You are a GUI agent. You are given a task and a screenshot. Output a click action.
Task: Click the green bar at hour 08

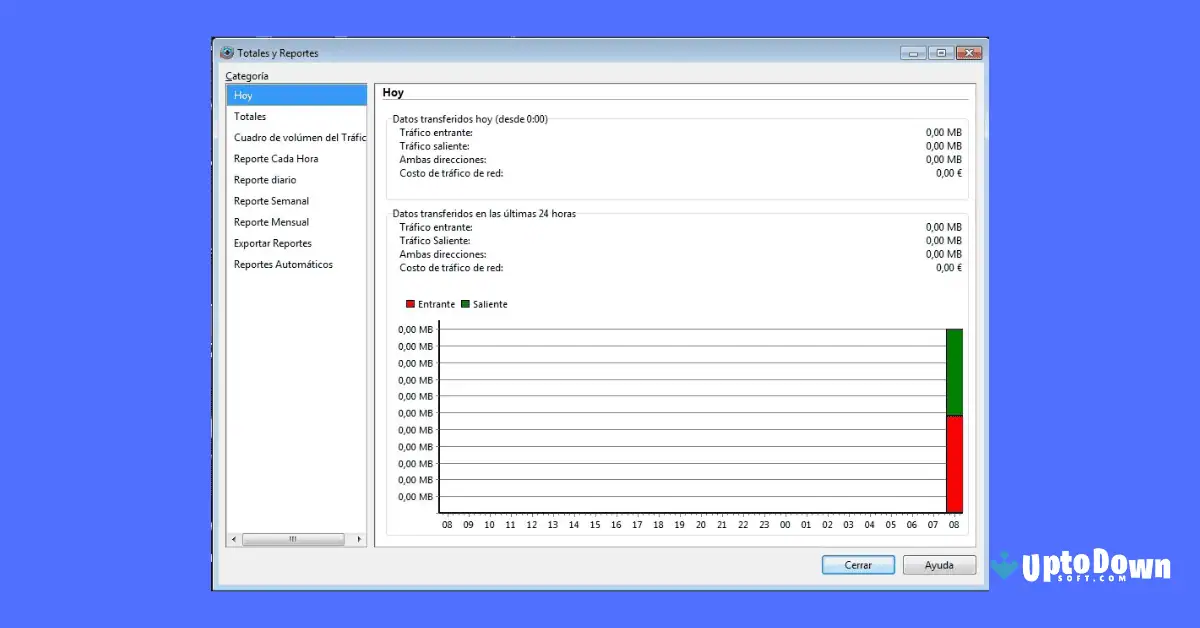pyautogui.click(x=953, y=370)
